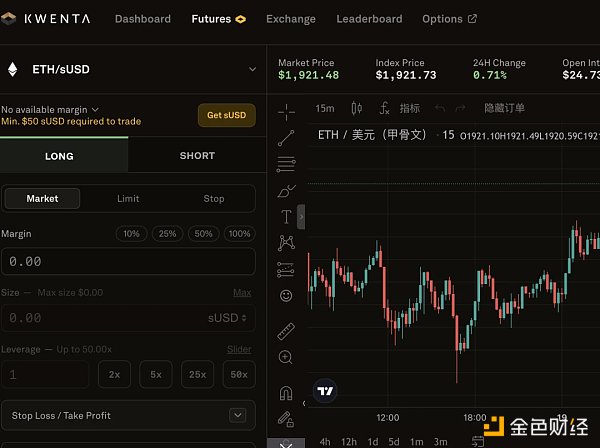Image resolution: width=600 pixels, height=448 pixels.
Task: Click the Get sUSD button
Action: pyautogui.click(x=226, y=115)
